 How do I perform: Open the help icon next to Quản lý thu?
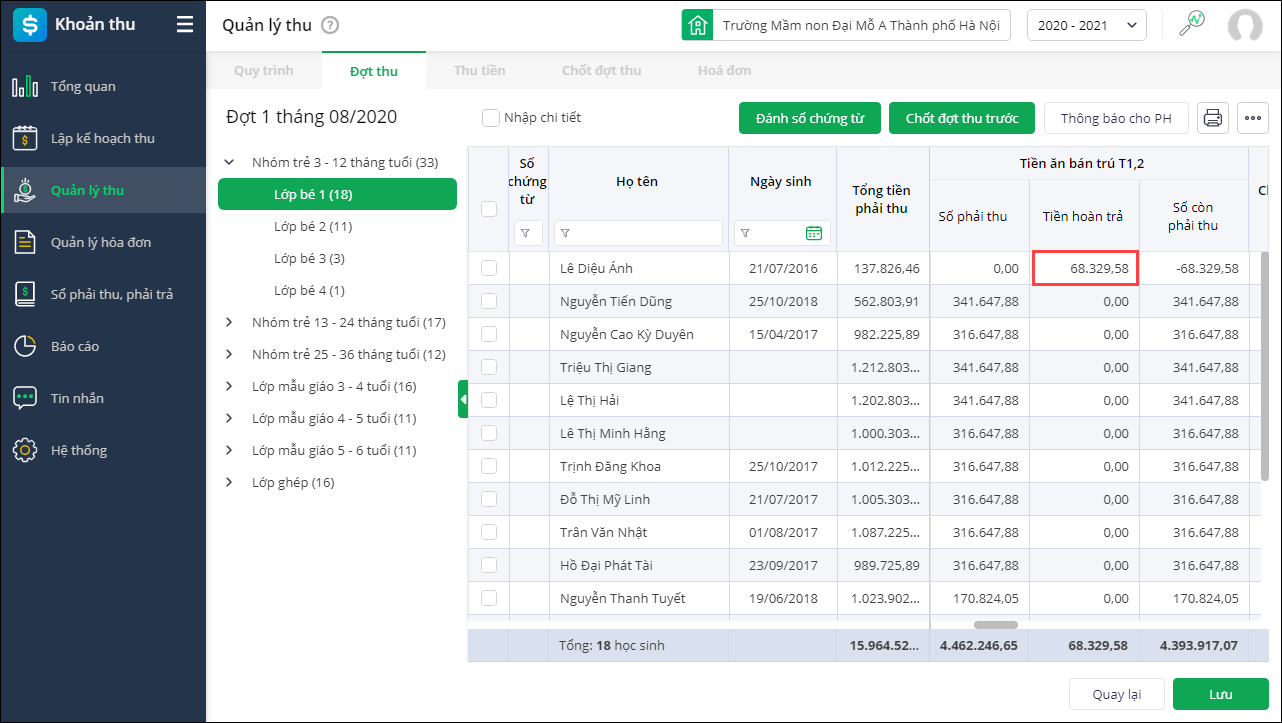(330, 26)
